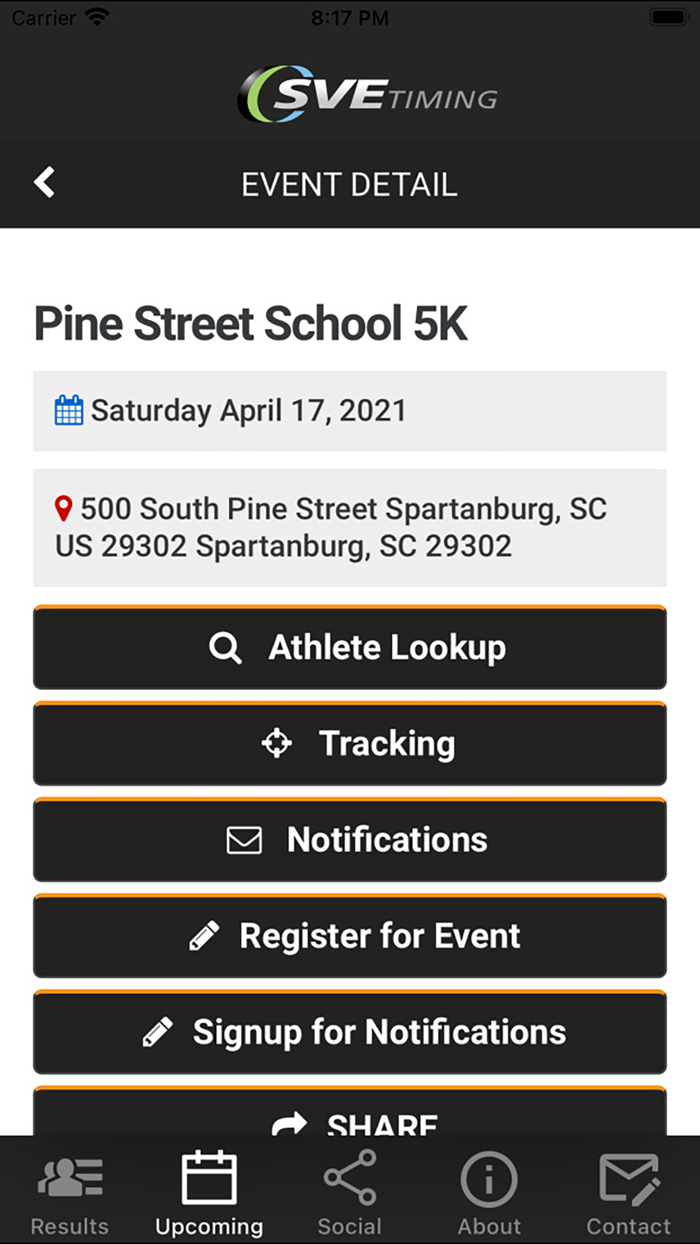
Task: Open the Contact tab
Action: (628, 1193)
